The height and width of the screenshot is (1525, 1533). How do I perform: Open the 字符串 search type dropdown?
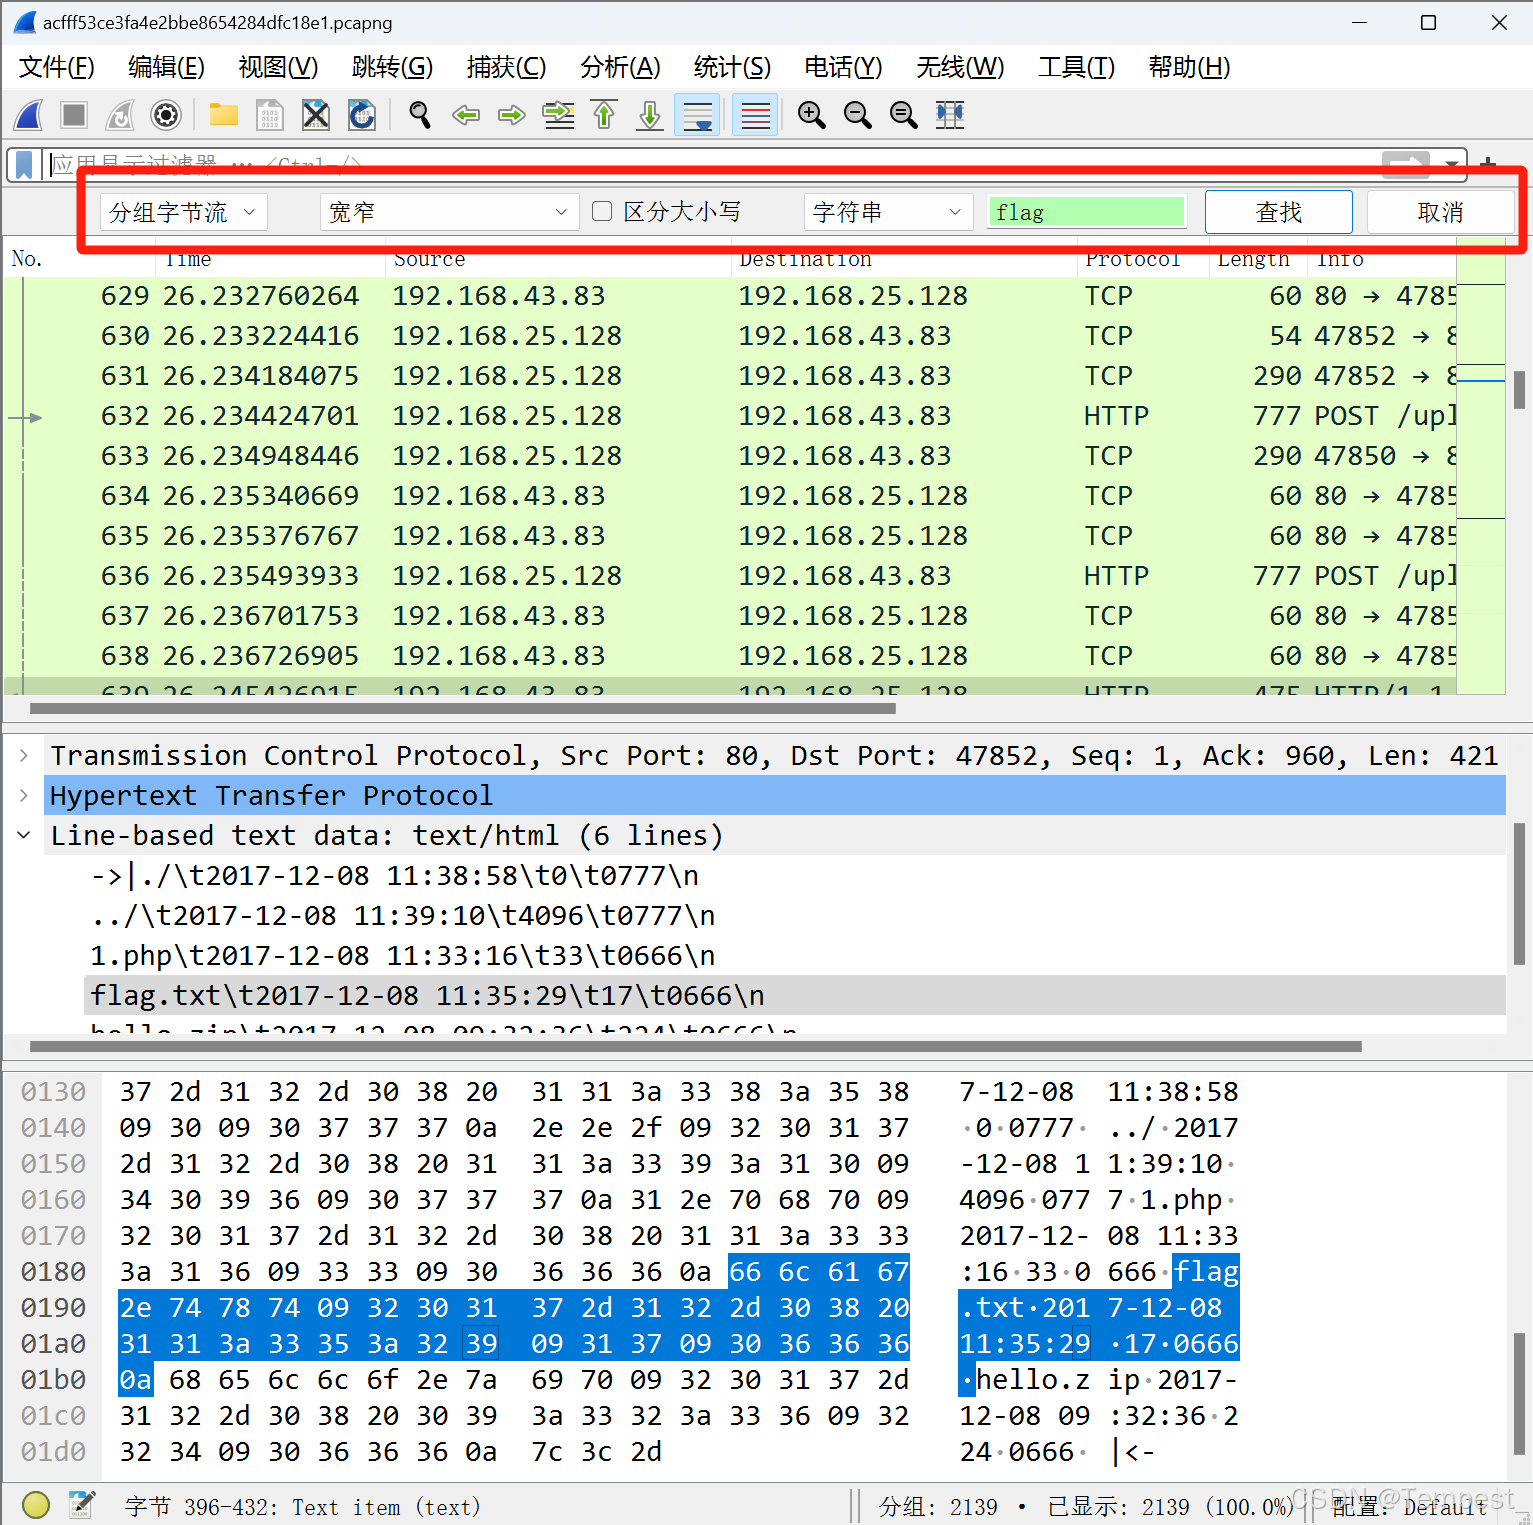[x=886, y=211]
